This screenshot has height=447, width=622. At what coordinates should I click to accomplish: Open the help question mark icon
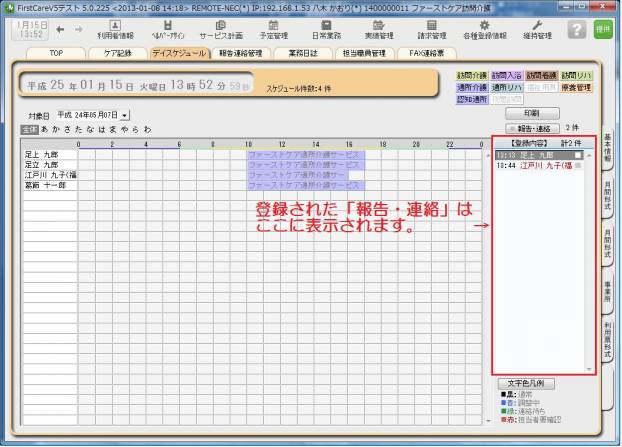point(576,30)
